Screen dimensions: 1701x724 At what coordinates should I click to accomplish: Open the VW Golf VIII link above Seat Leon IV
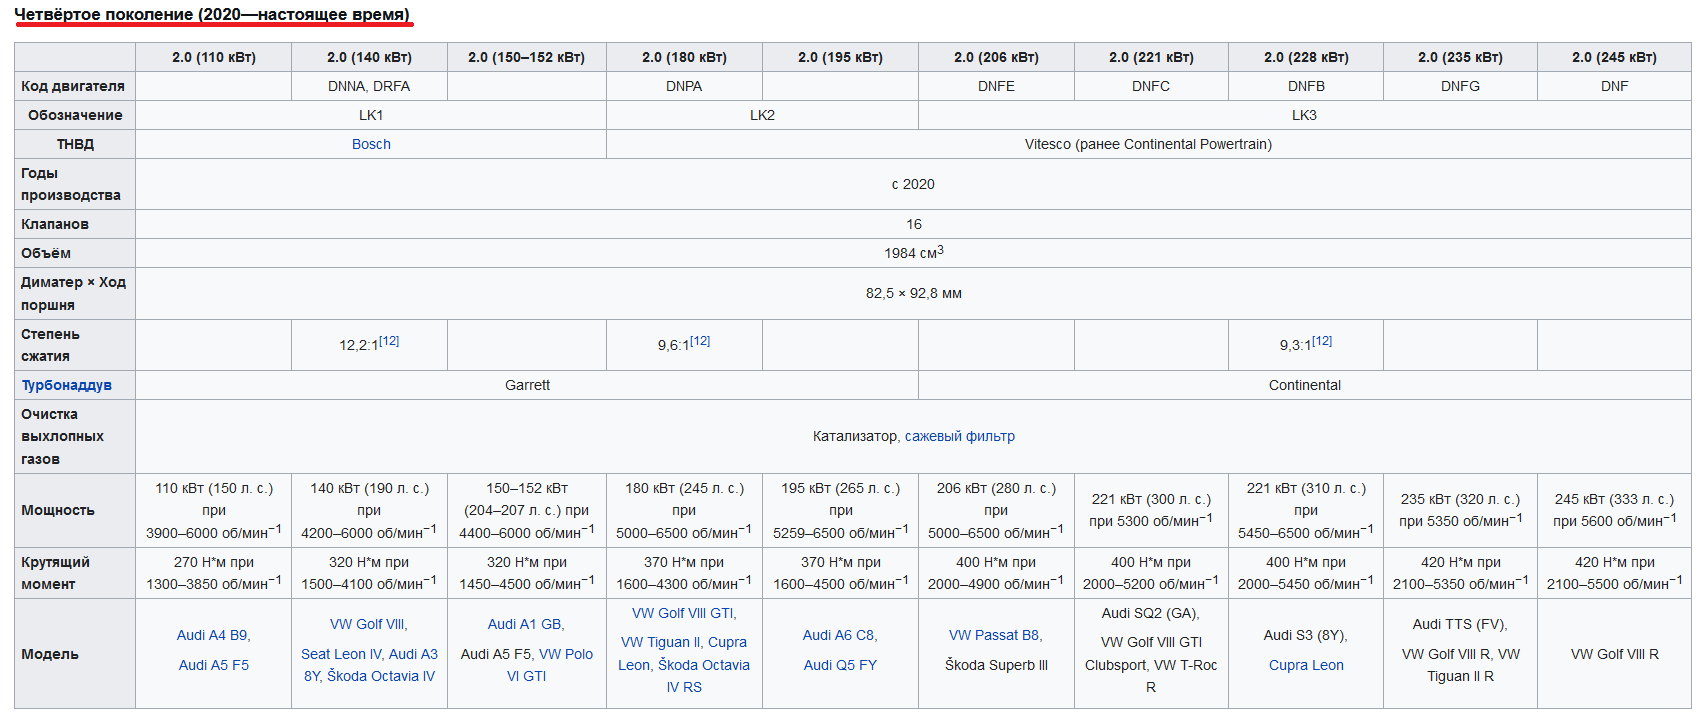pyautogui.click(x=367, y=624)
